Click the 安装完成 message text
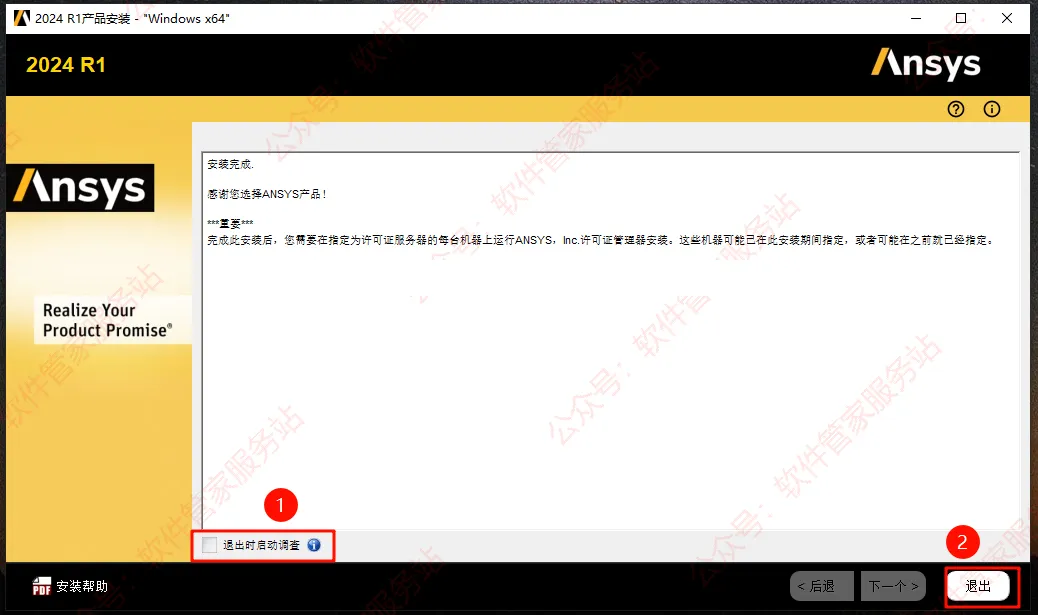The width and height of the screenshot is (1038, 615). click(230, 164)
